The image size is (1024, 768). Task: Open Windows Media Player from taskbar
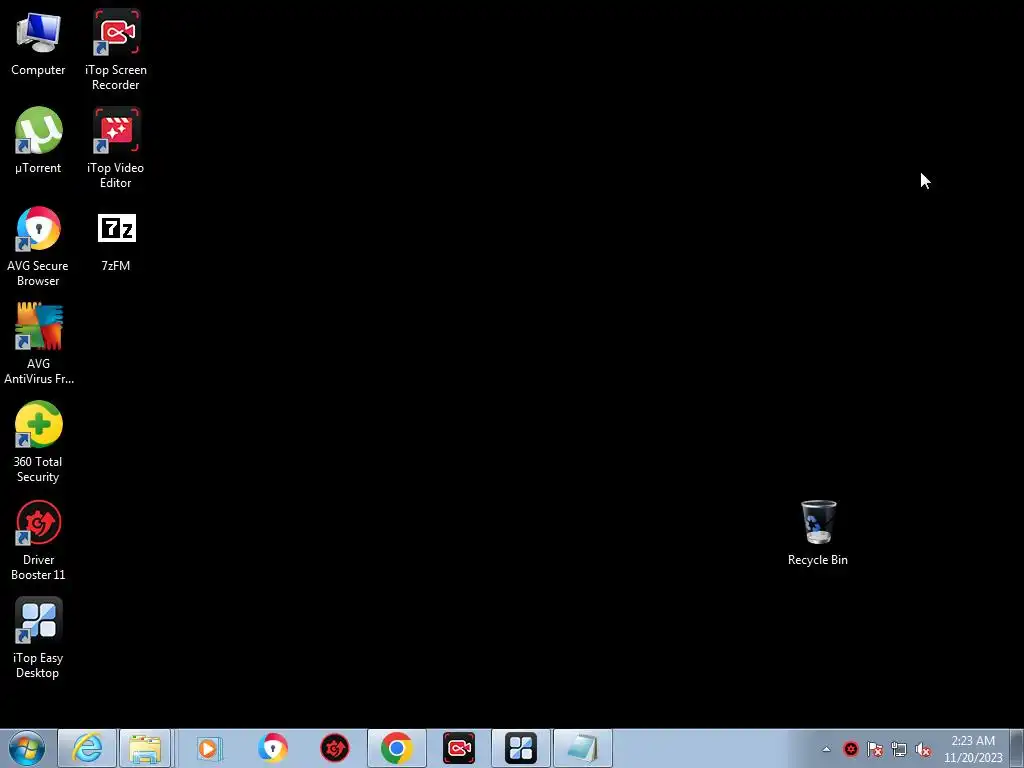209,748
